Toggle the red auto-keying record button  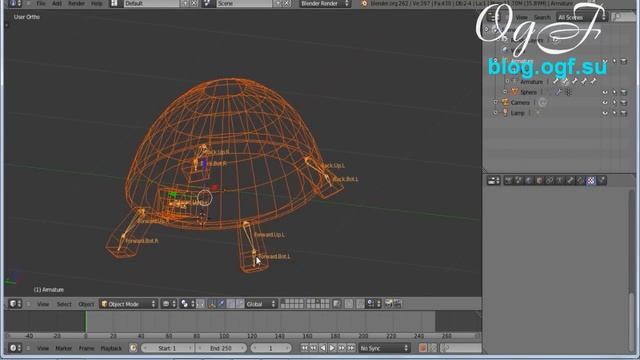coord(423,348)
